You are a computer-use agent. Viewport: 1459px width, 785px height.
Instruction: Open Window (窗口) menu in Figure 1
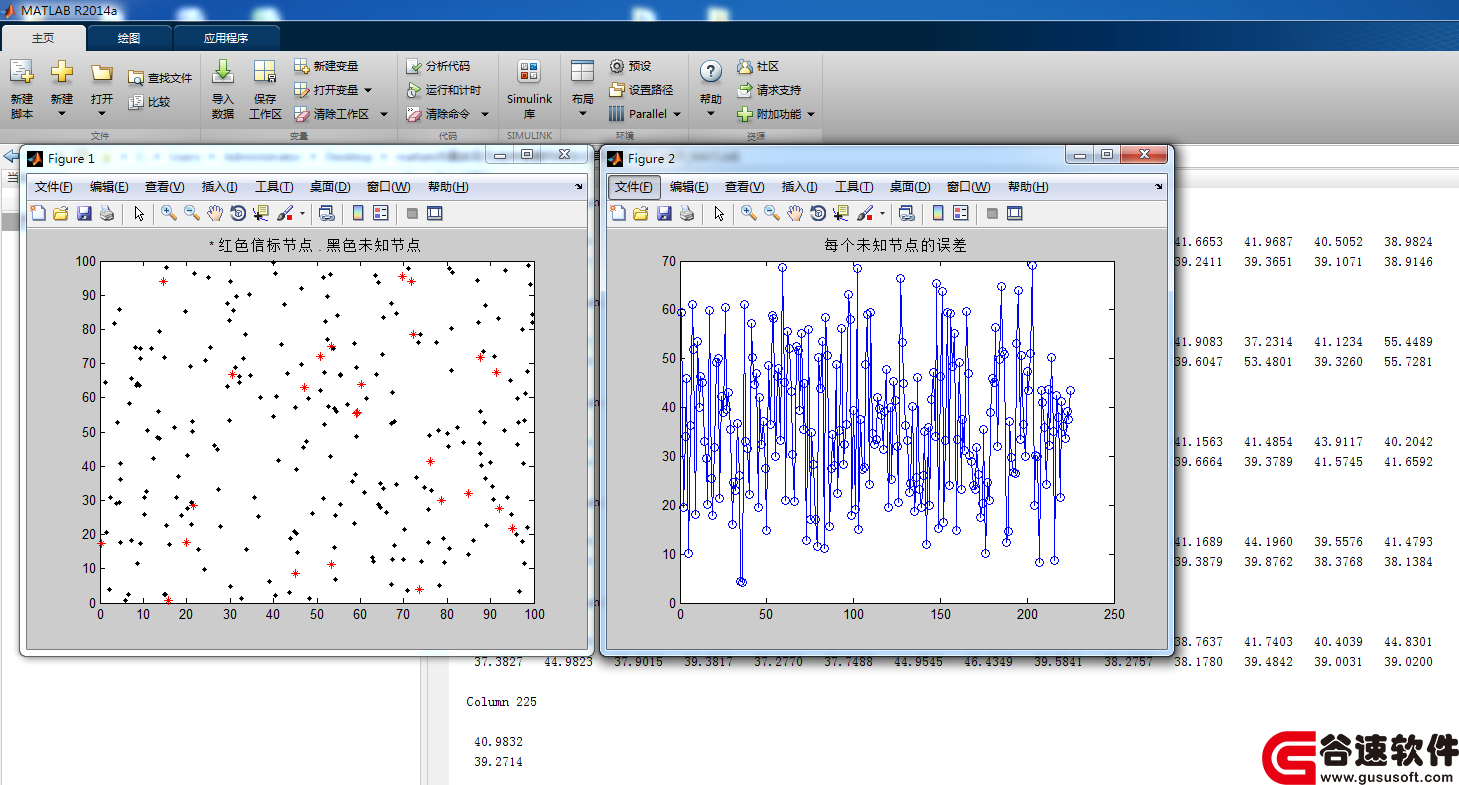coord(388,187)
